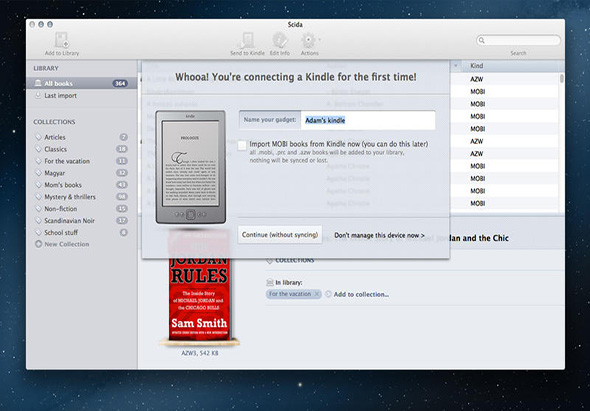Select Last import in the sidebar
Viewport: 590px width, 411px height.
82,96
